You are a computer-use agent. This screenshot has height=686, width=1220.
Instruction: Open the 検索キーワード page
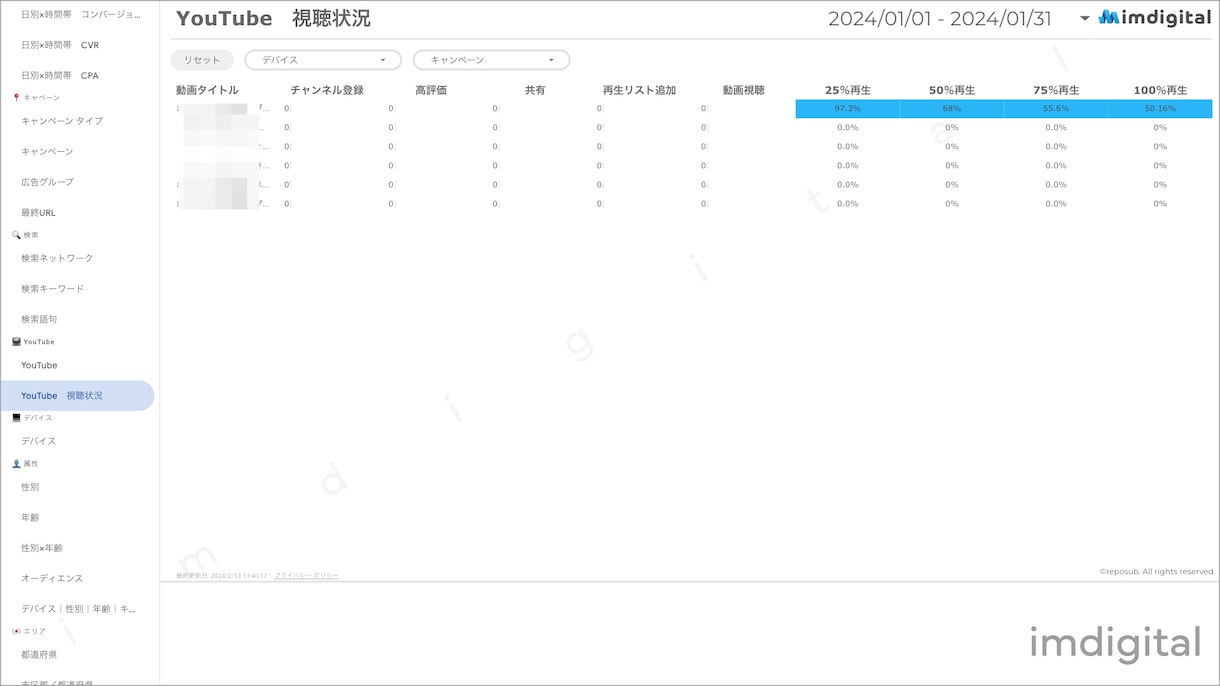click(52, 289)
